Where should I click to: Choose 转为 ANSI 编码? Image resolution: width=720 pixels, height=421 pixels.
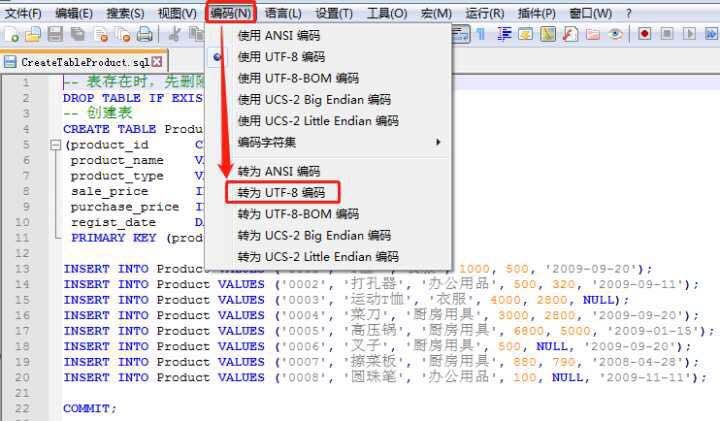click(x=279, y=171)
